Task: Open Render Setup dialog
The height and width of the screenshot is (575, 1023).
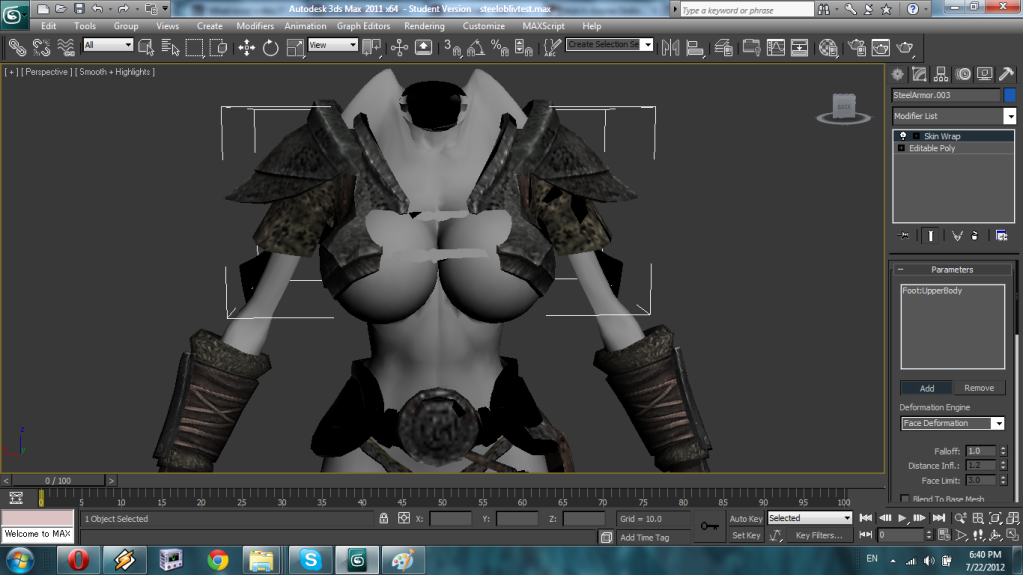Action: [x=857, y=48]
